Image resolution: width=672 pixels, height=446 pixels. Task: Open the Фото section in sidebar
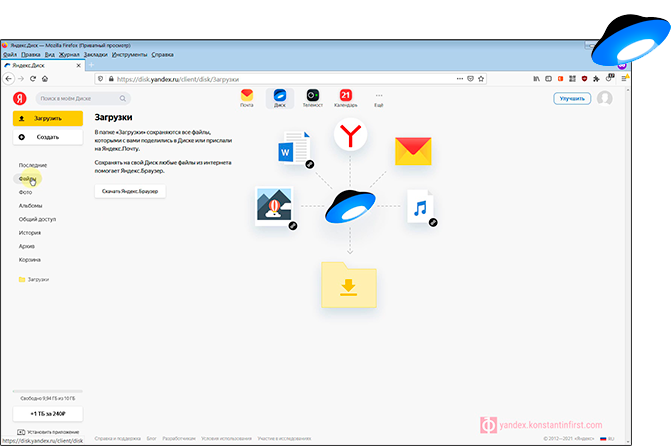coord(25,192)
